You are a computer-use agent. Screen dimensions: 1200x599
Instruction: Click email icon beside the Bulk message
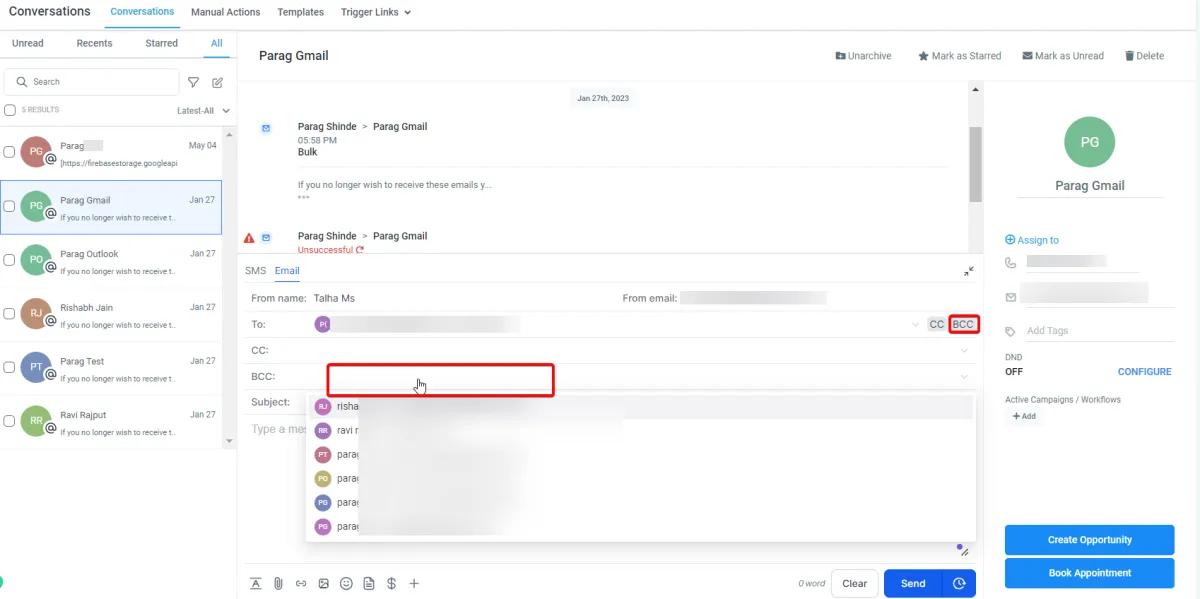(266, 128)
